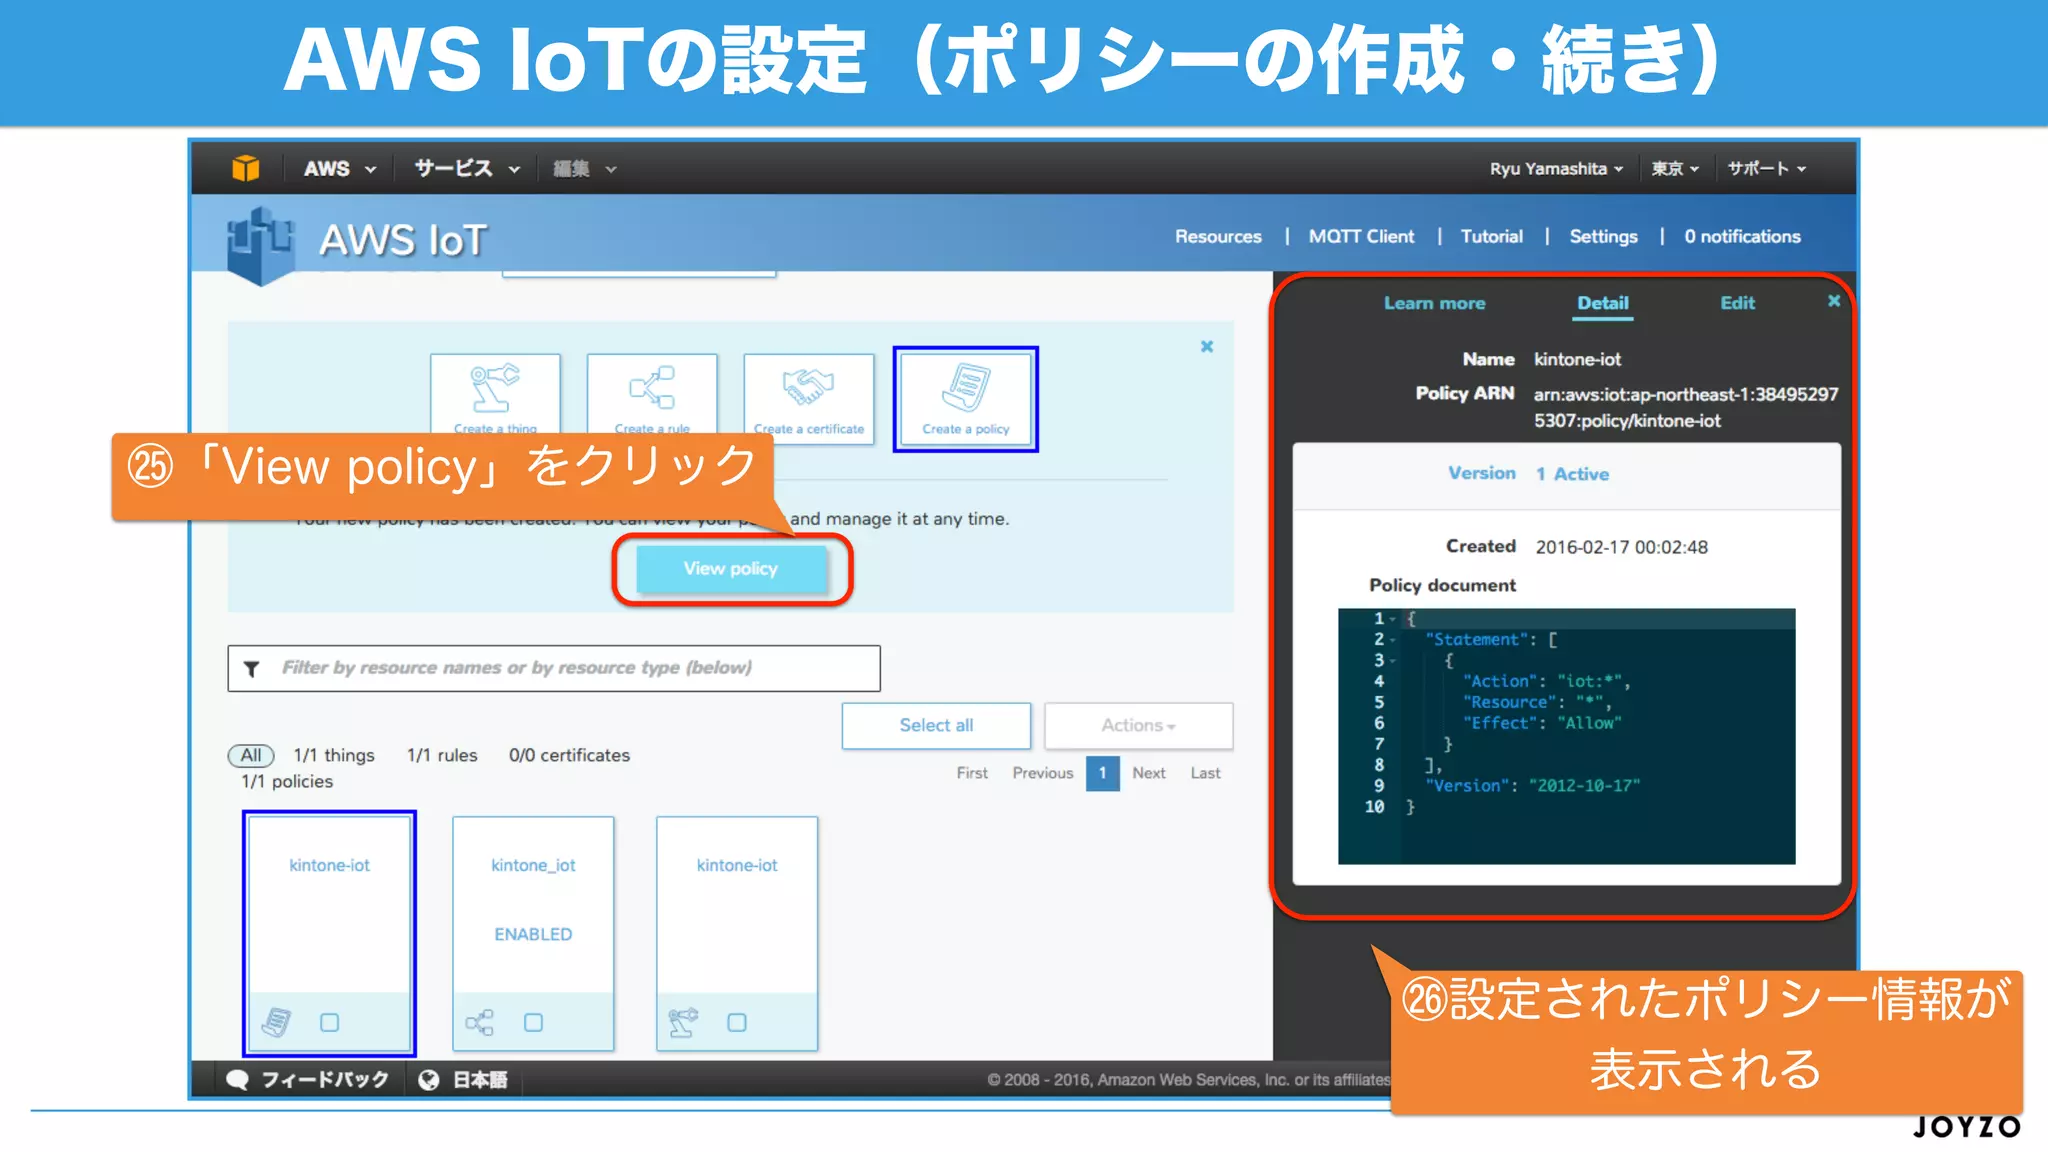Viewport: 2048px width, 1152px height.
Task: Check the kintone-iot policy card checkbox
Action: 329,1023
